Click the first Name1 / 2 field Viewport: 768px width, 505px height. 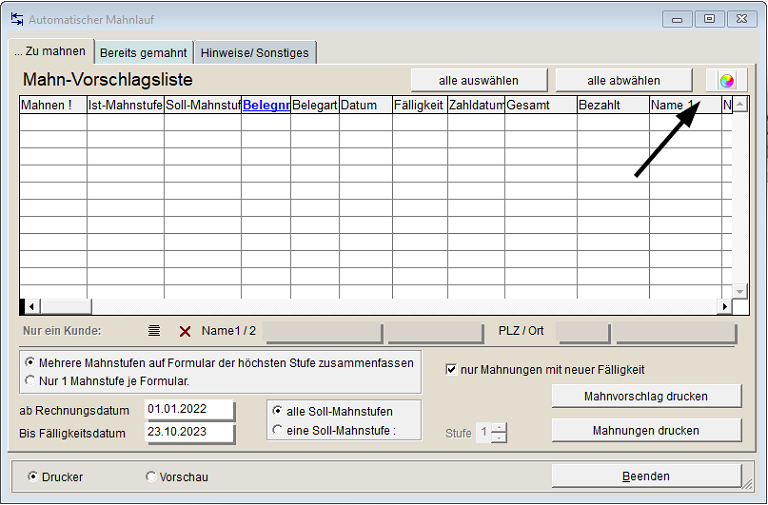(323, 333)
